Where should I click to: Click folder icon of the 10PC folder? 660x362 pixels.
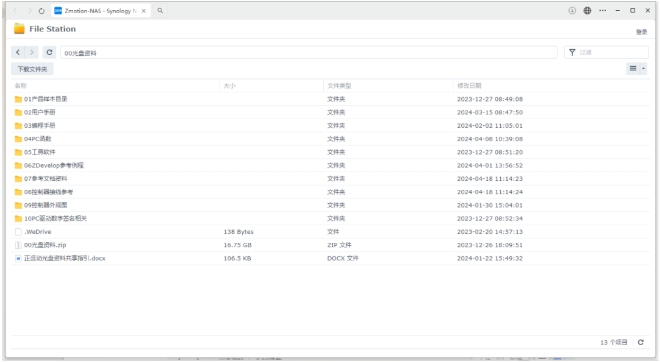click(18, 218)
